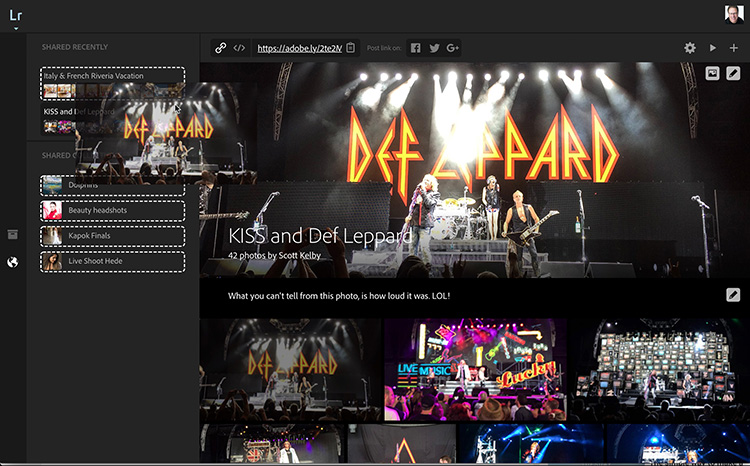The image size is (750, 466).
Task: Open the blue-lit stage photo at grid edge
Action: point(677,443)
